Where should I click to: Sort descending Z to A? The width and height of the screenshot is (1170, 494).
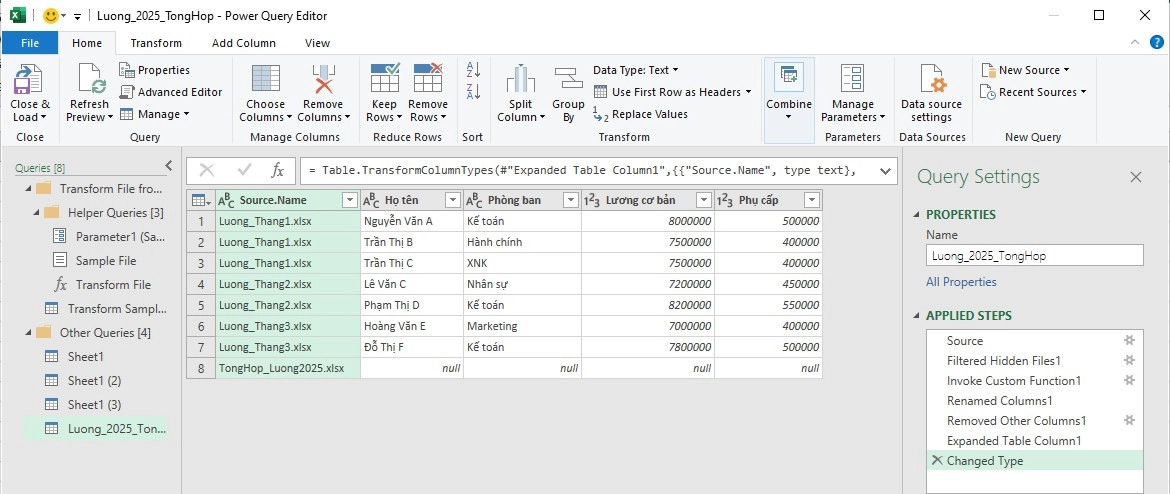[473, 92]
